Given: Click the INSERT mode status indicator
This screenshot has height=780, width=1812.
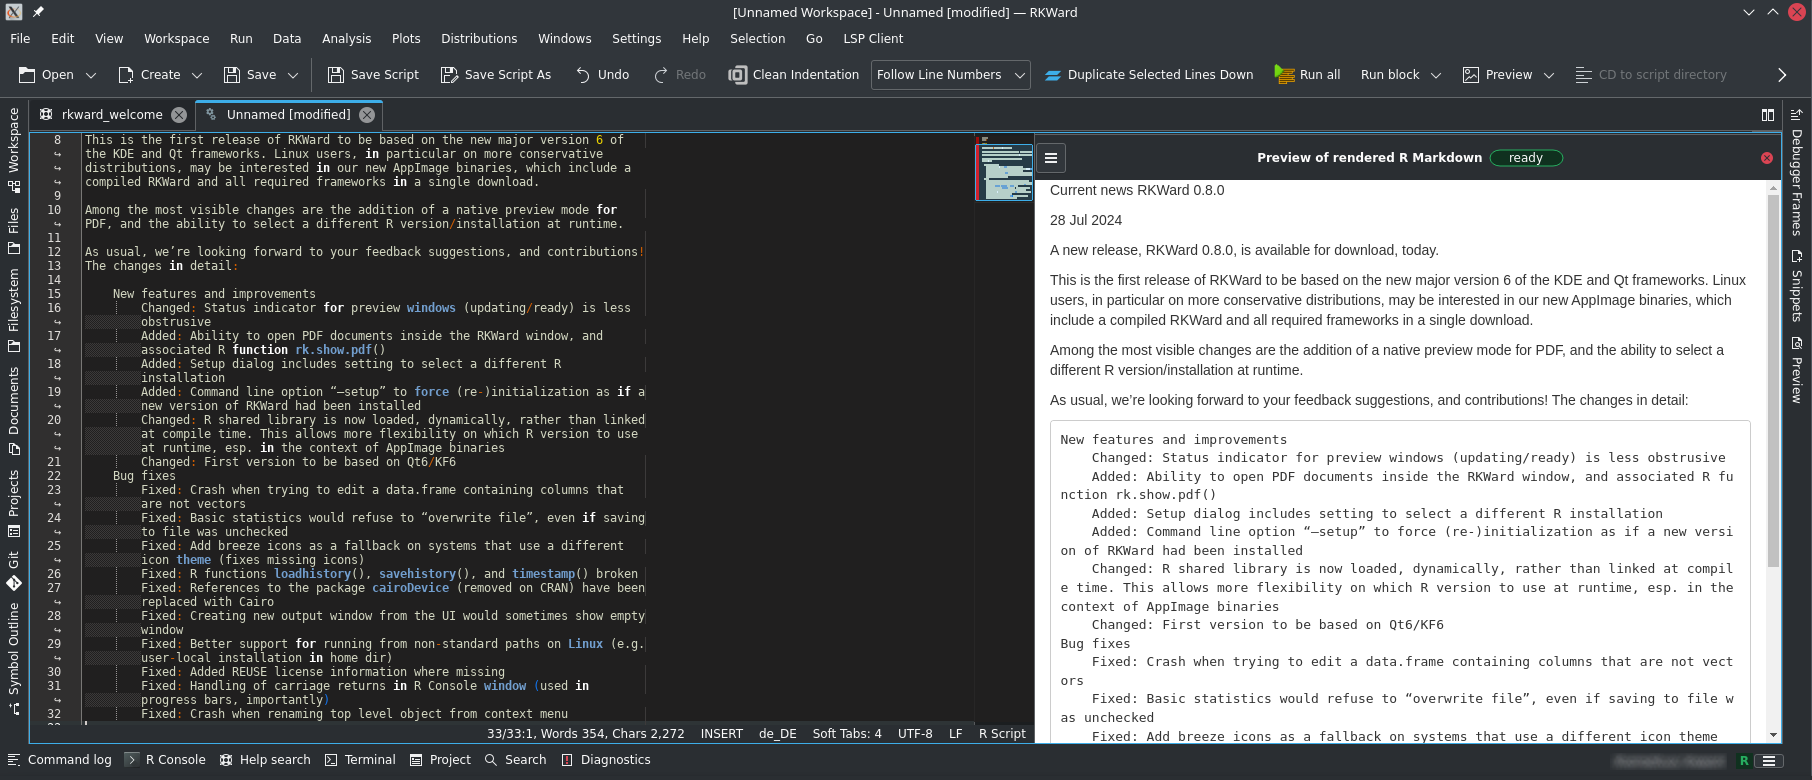Looking at the screenshot, I should (722, 734).
